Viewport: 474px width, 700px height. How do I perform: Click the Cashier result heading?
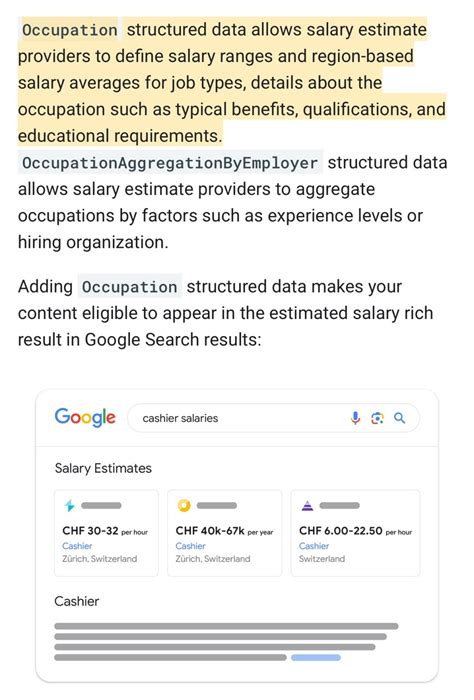point(77,601)
